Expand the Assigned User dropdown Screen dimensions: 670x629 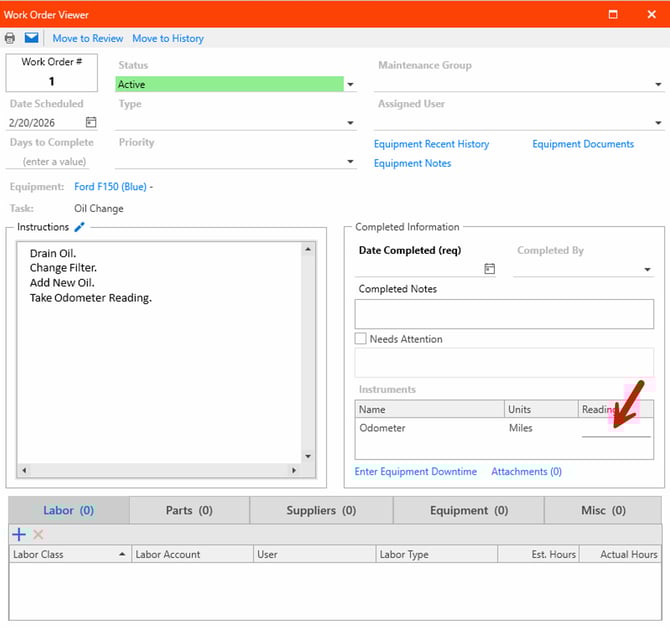point(658,123)
